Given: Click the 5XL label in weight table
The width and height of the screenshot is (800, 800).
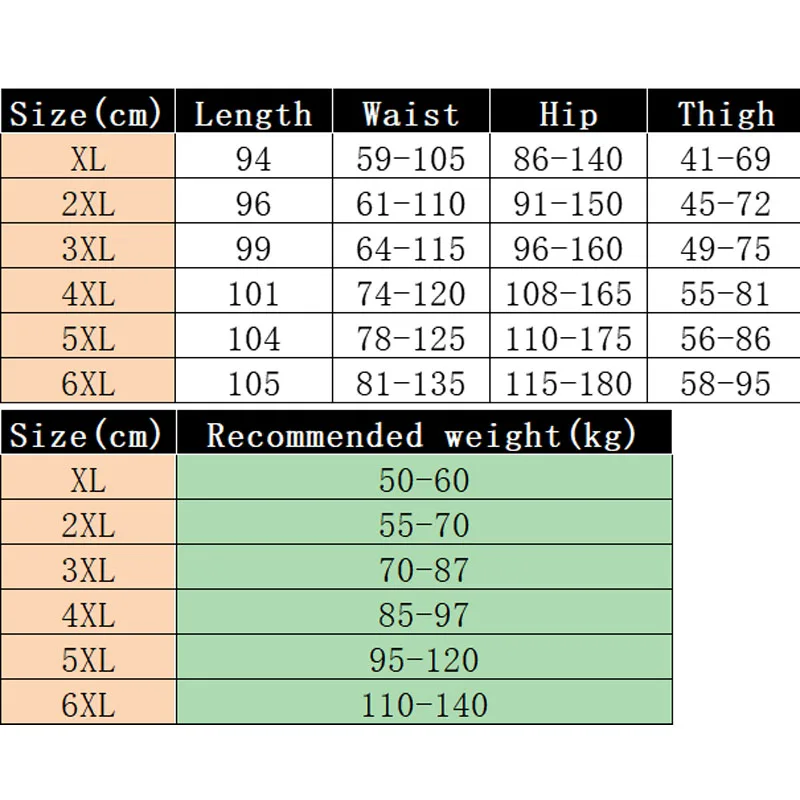Looking at the screenshot, I should (88, 657).
